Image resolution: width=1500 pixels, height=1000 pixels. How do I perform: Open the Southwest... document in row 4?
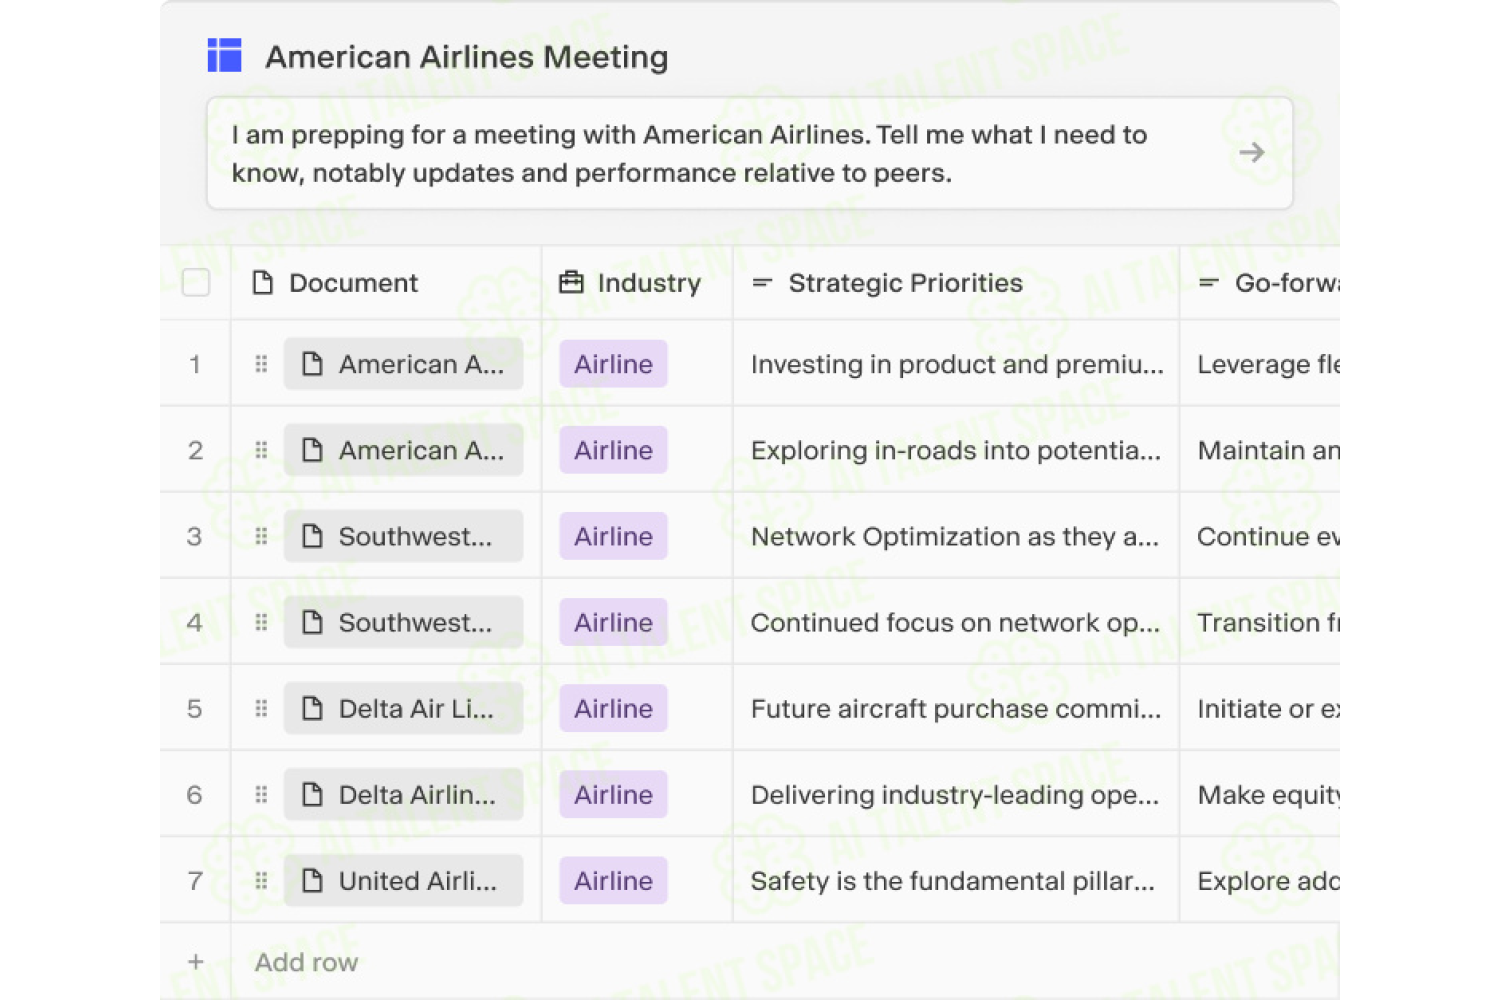(x=403, y=622)
